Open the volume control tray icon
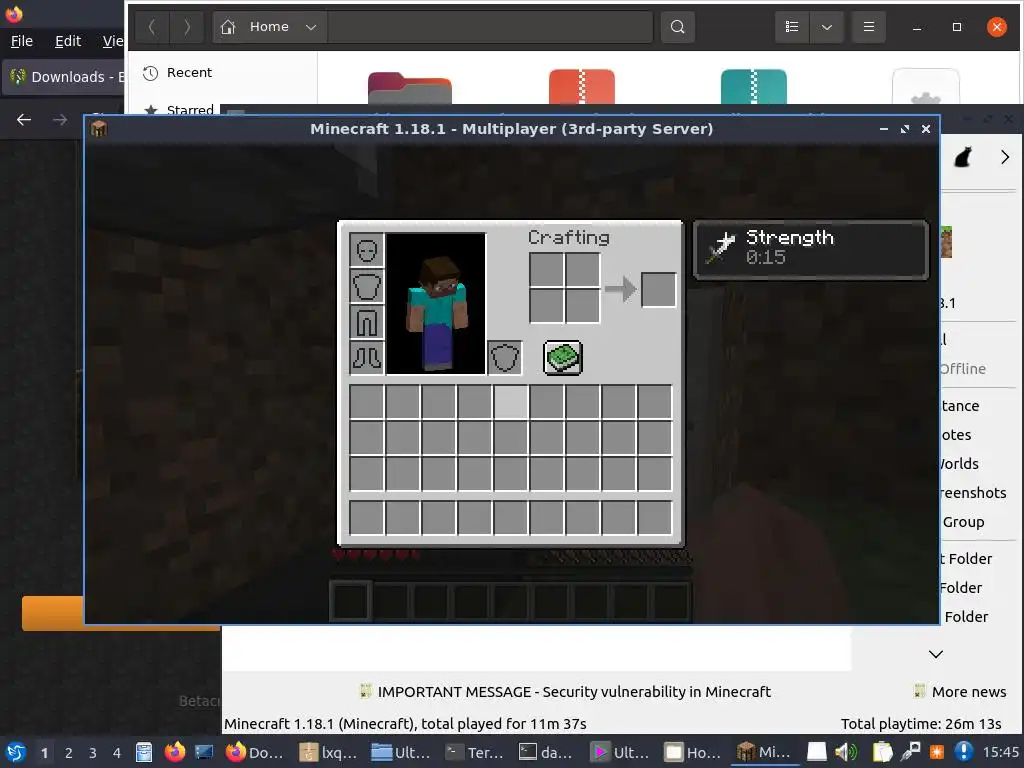The width and height of the screenshot is (1024, 768). coord(846,752)
